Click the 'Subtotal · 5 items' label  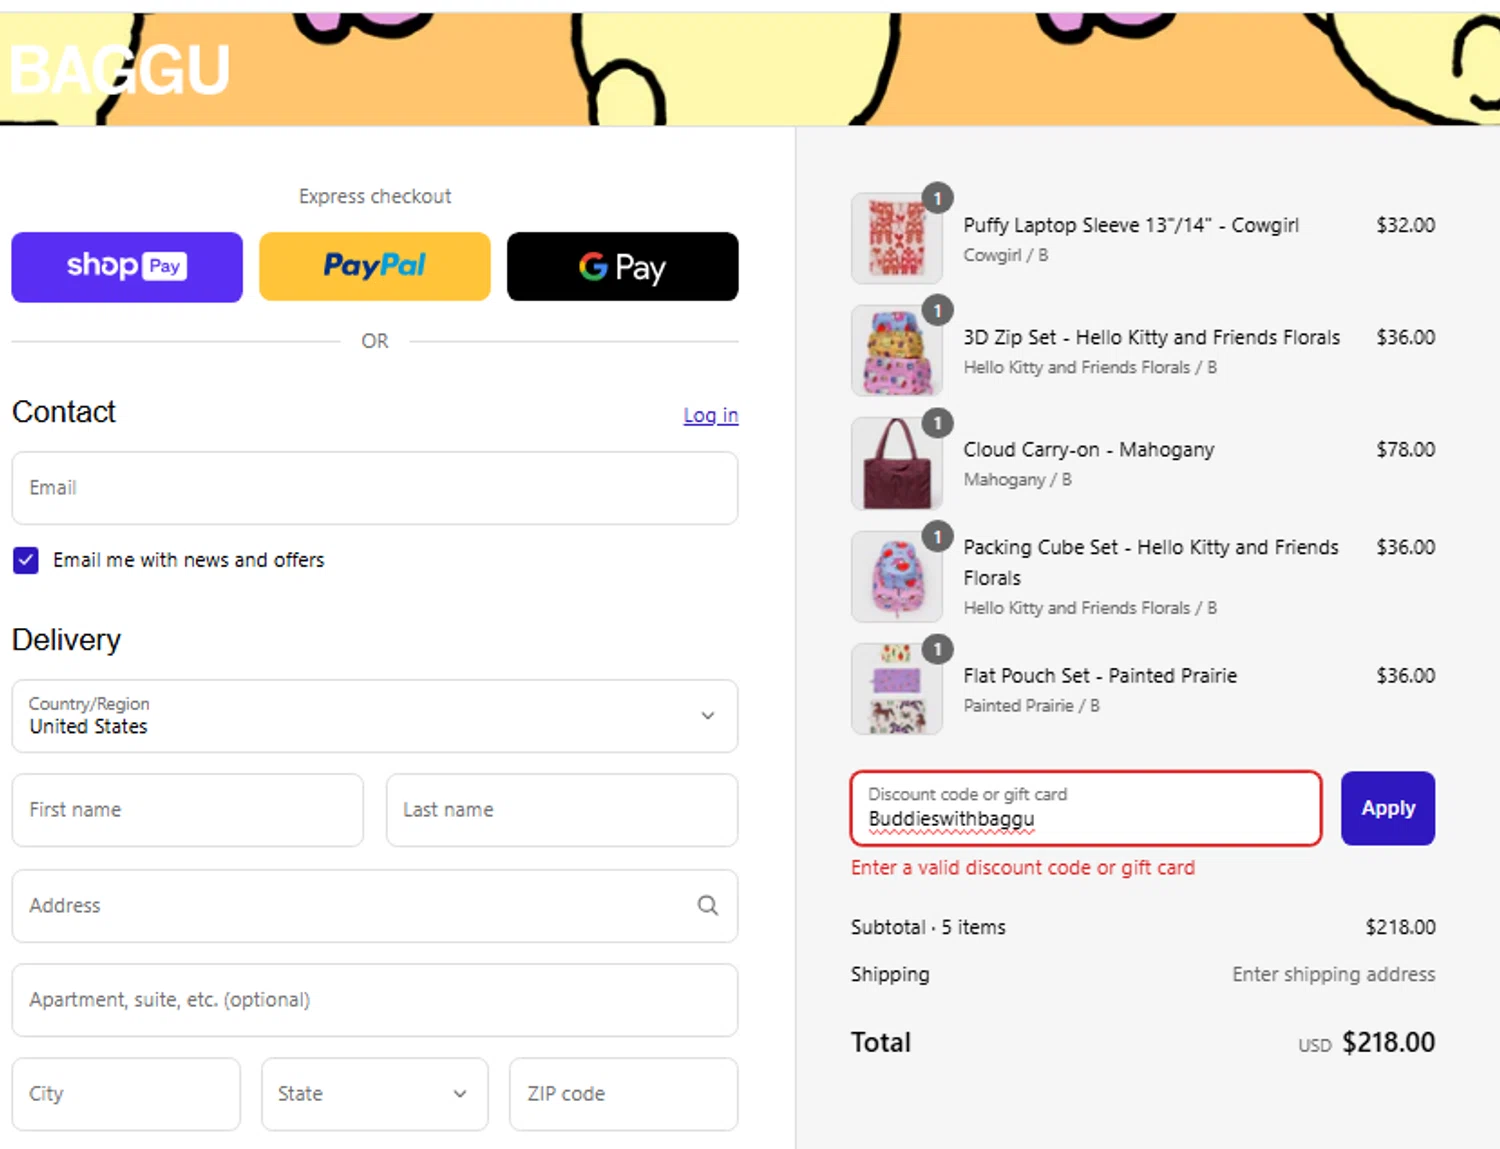pos(928,928)
